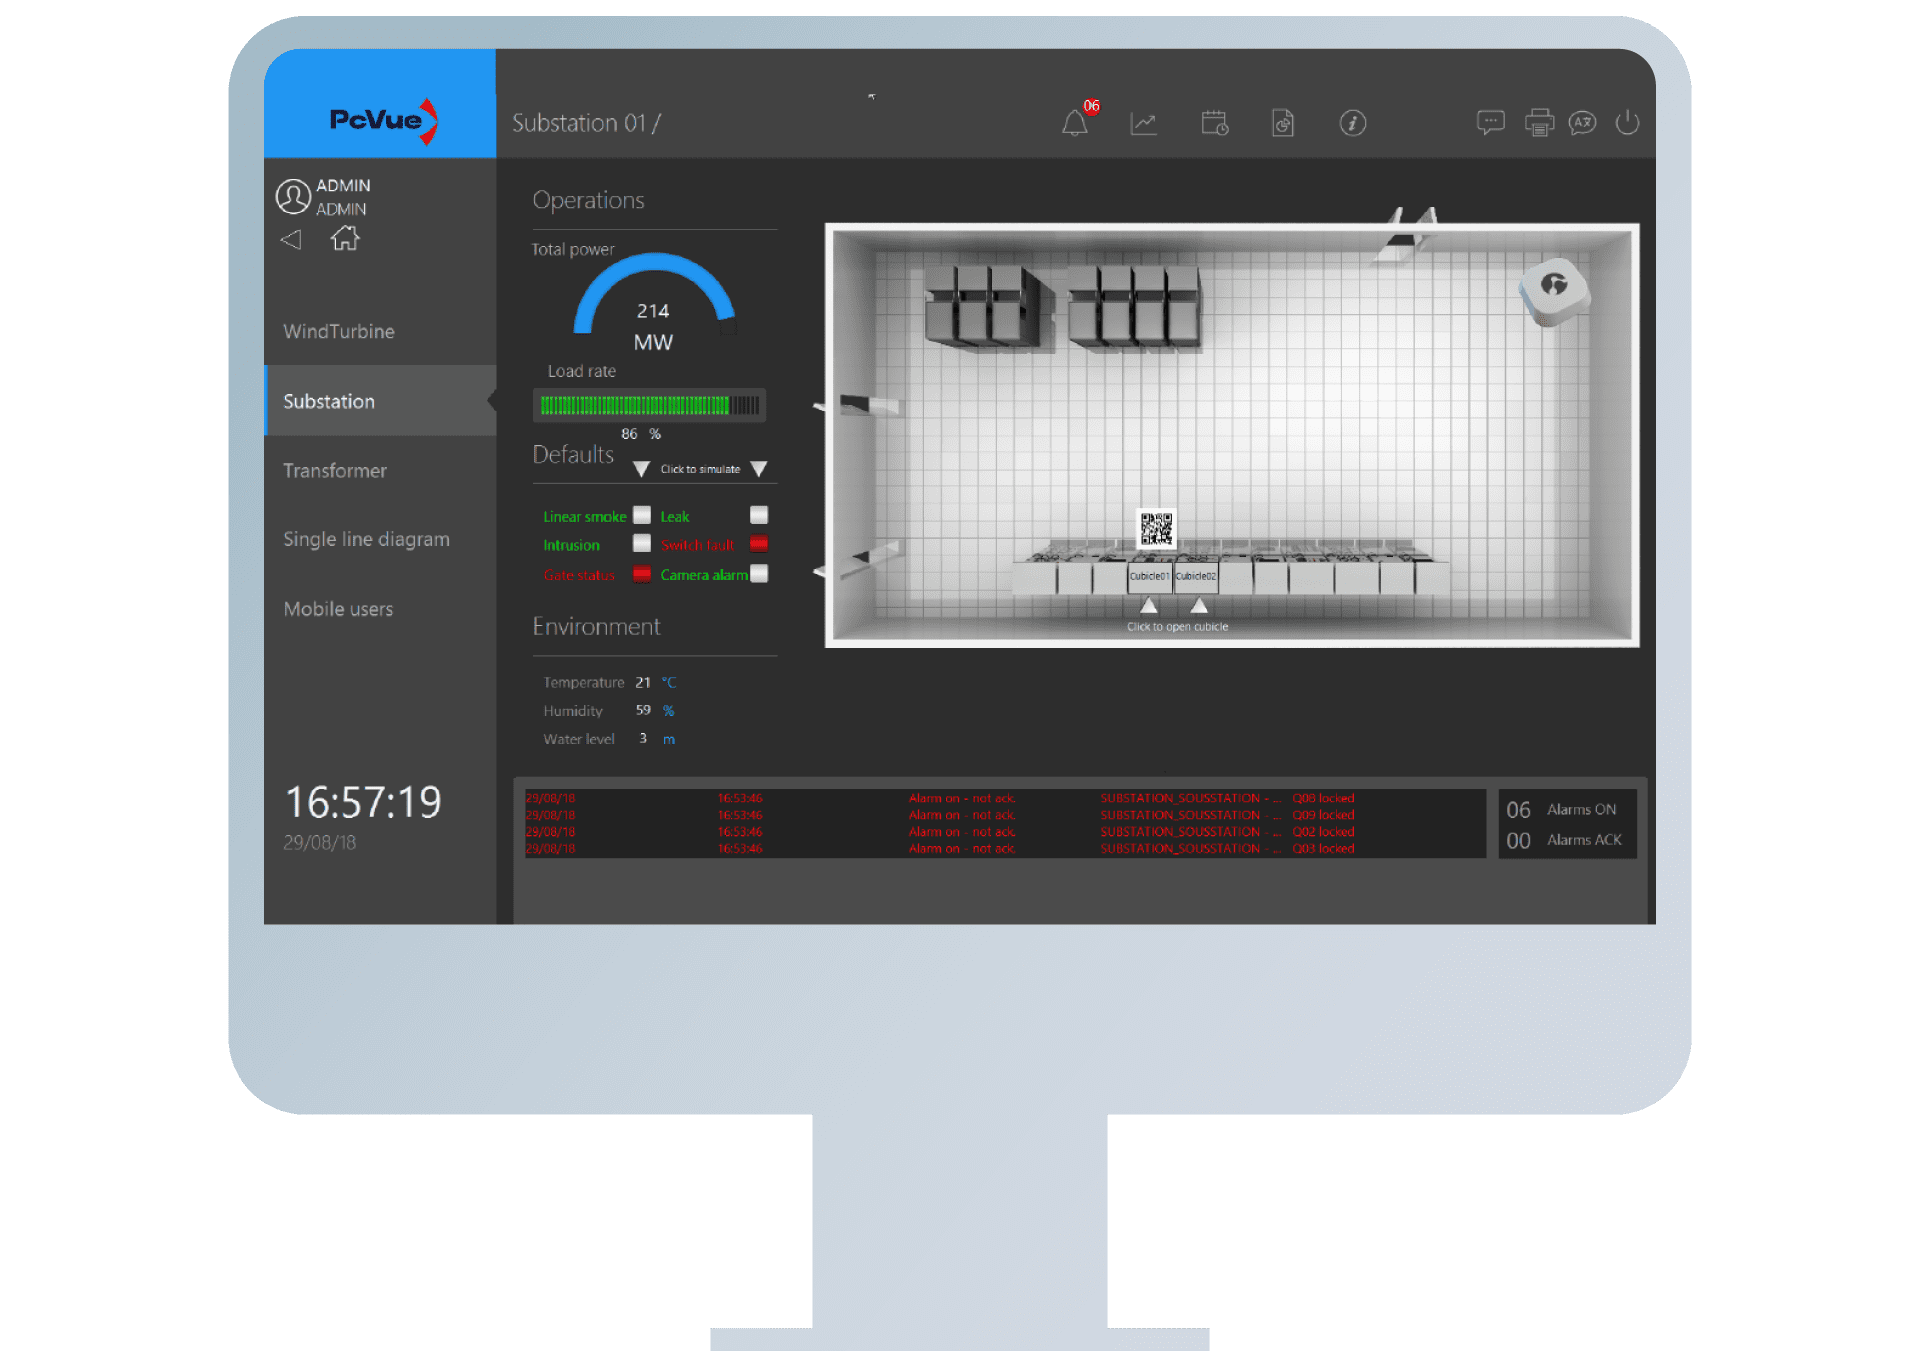Click the left Defaults down-arrow
Viewport: 1920px width, 1367px height.
(642, 469)
